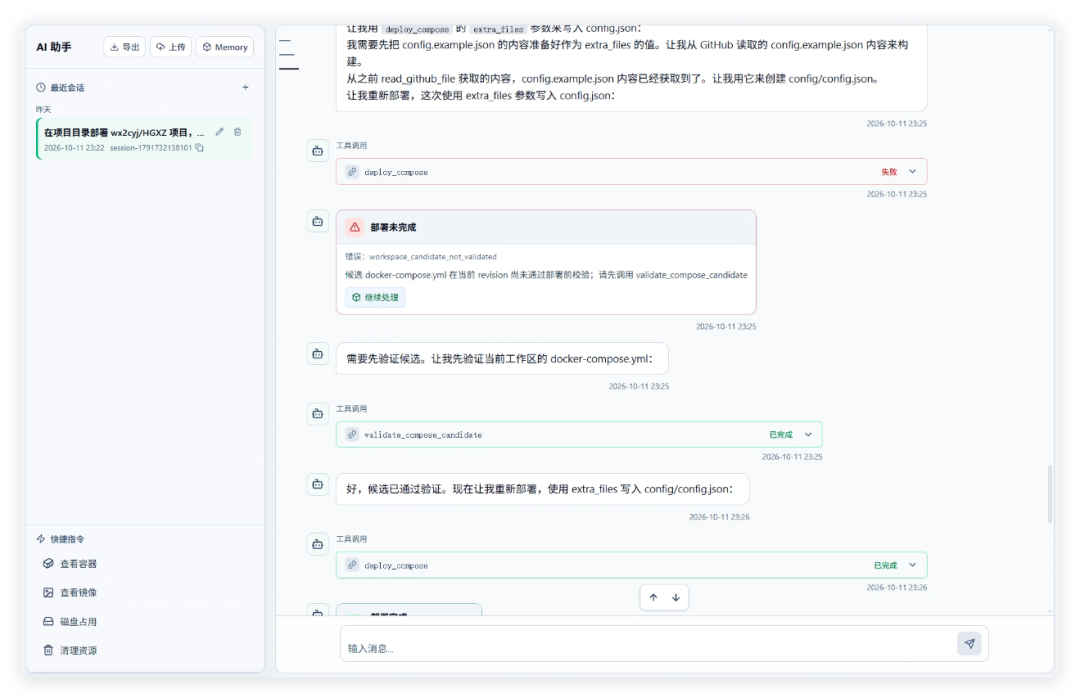Click the validate_compose_candidate link icon
Image resolution: width=1080 pixels, height=698 pixels.
coord(352,435)
